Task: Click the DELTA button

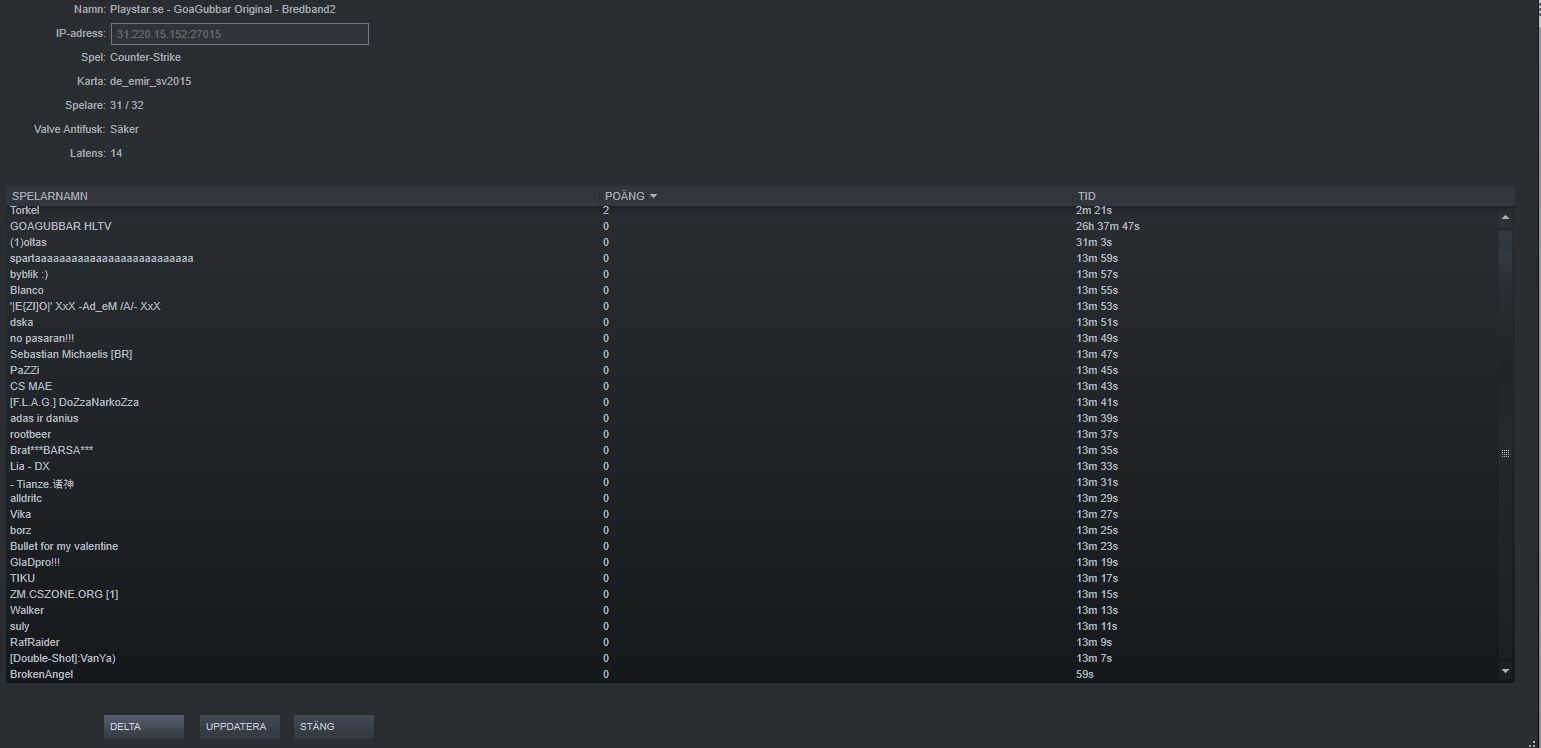Action: [x=143, y=727]
